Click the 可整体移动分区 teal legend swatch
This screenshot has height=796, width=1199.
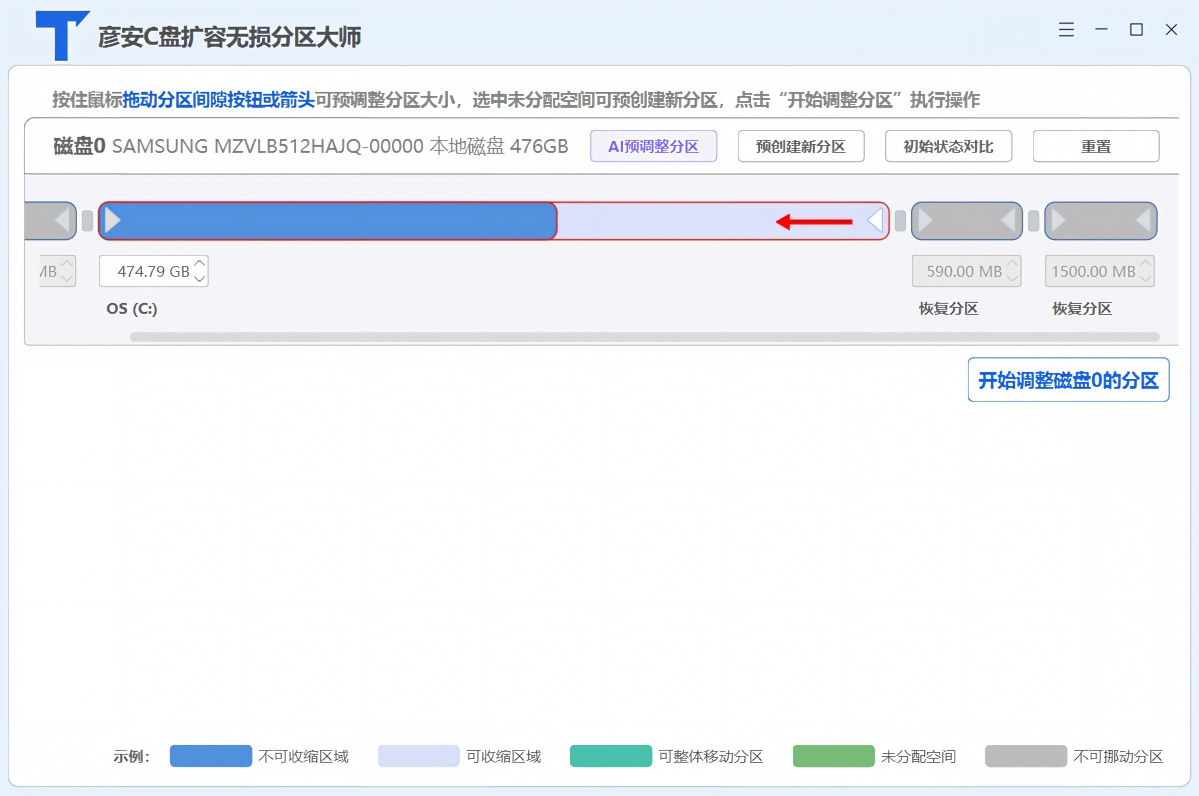[x=610, y=756]
